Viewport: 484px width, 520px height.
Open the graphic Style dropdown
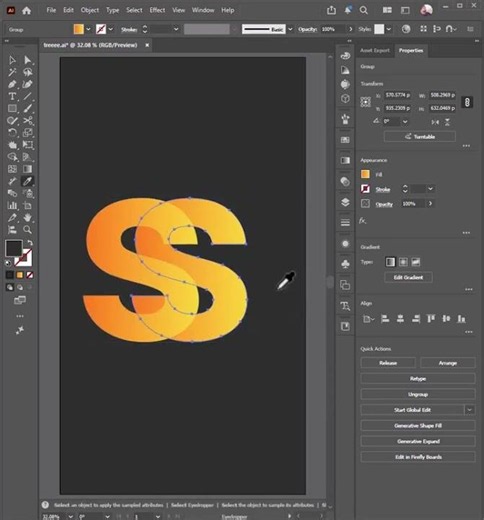(x=389, y=29)
